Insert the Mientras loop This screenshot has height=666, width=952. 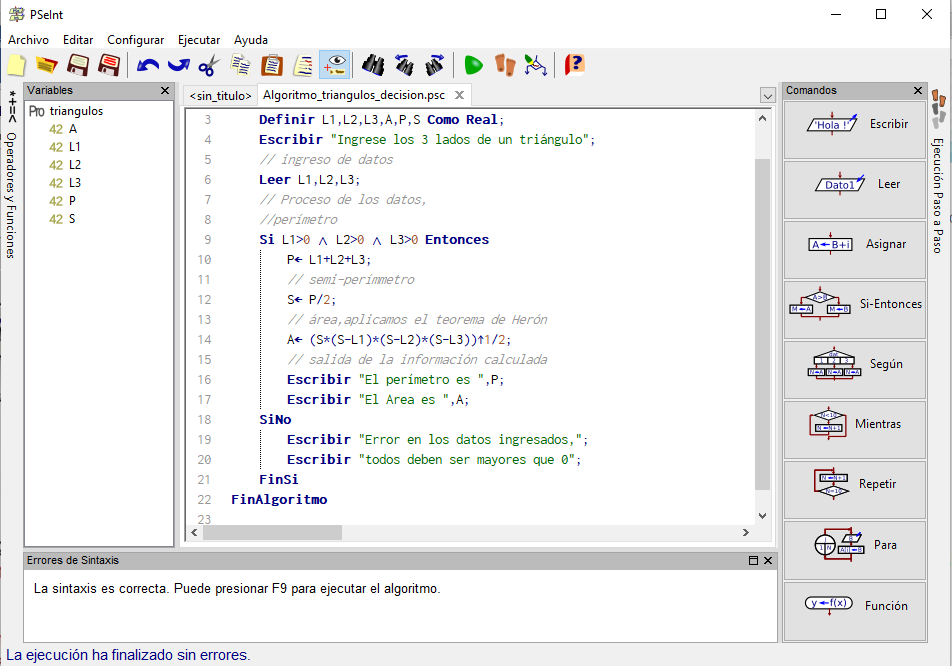(x=855, y=430)
